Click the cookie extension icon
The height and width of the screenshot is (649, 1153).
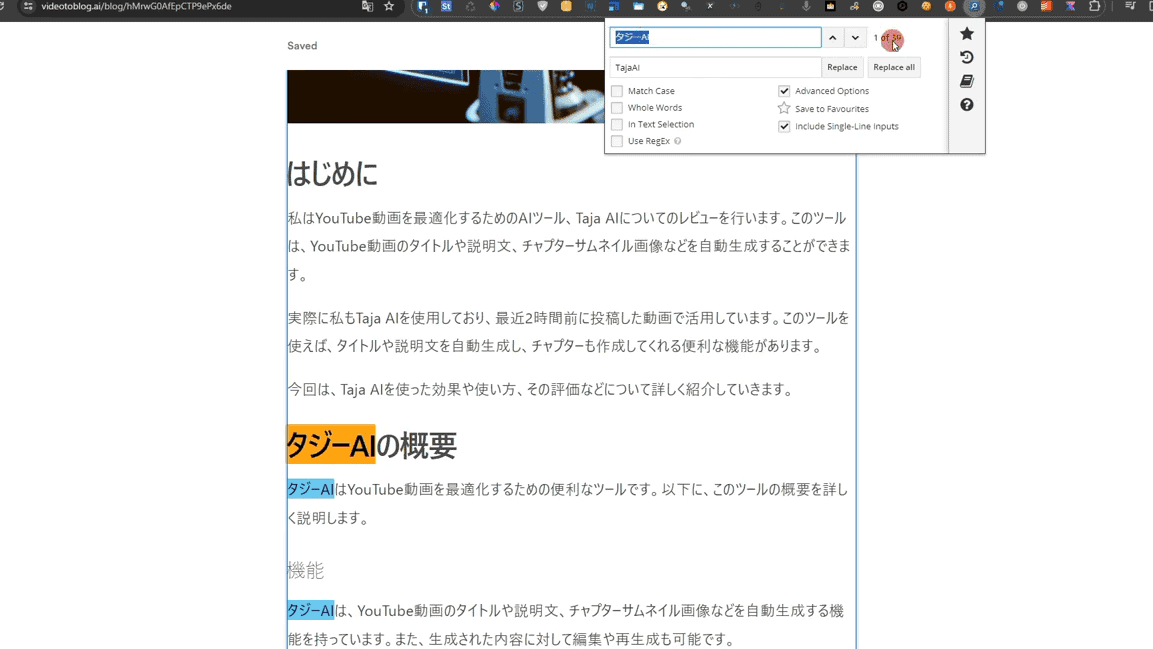[926, 6]
